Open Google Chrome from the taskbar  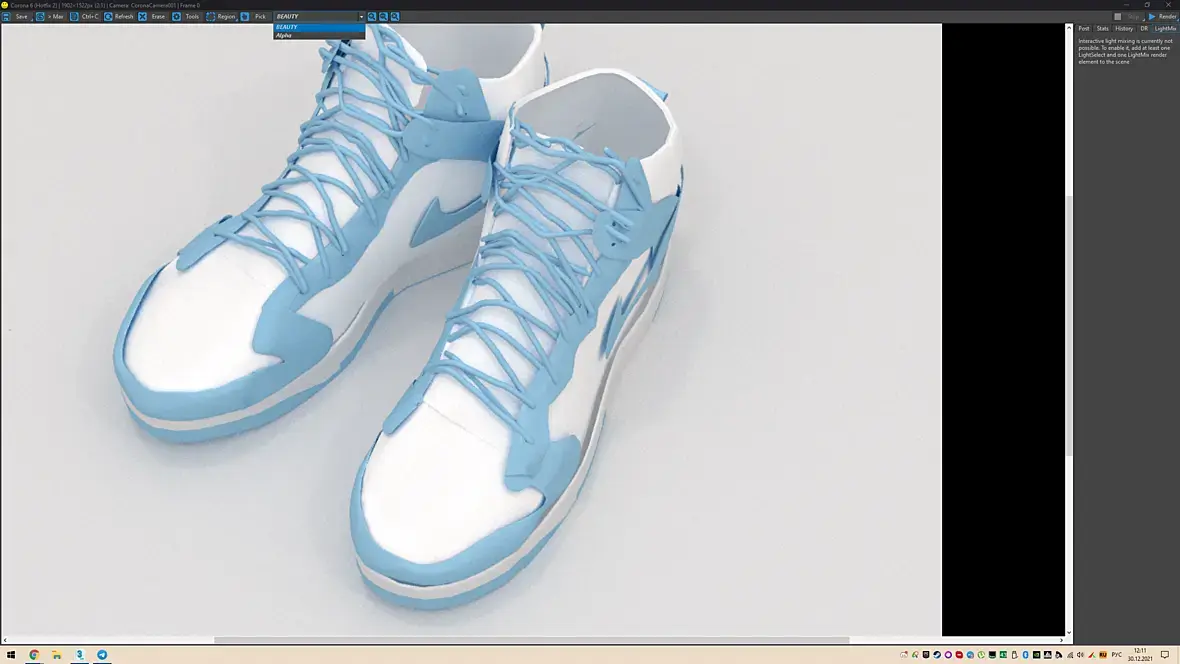pos(34,655)
